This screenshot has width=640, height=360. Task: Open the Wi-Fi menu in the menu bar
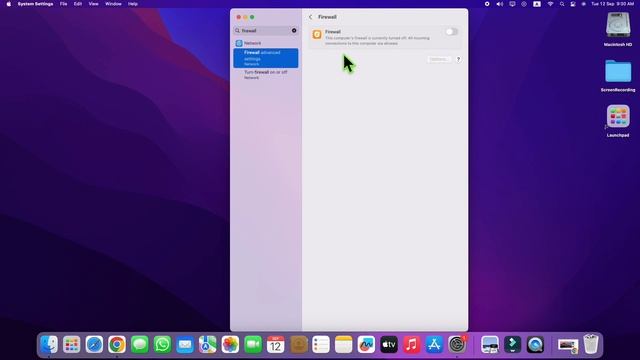click(x=550, y=4)
